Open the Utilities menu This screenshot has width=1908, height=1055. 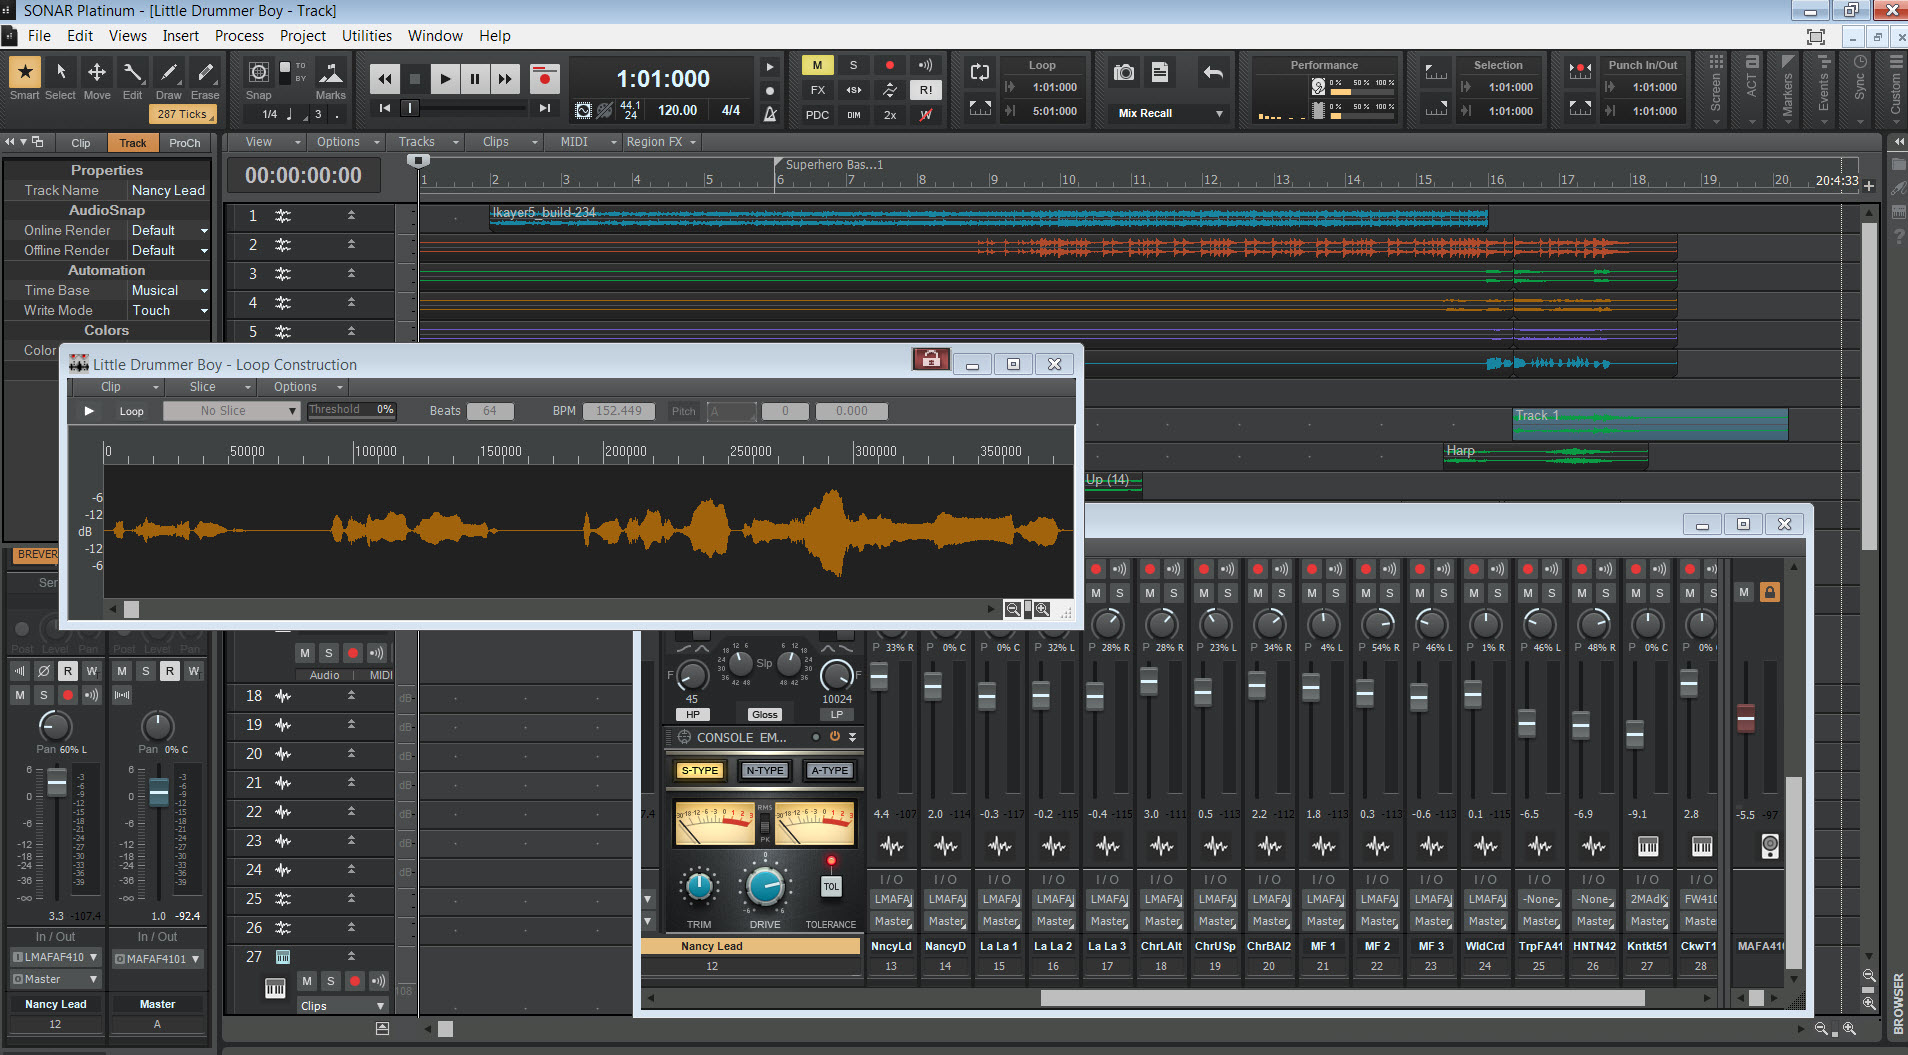[x=367, y=36]
